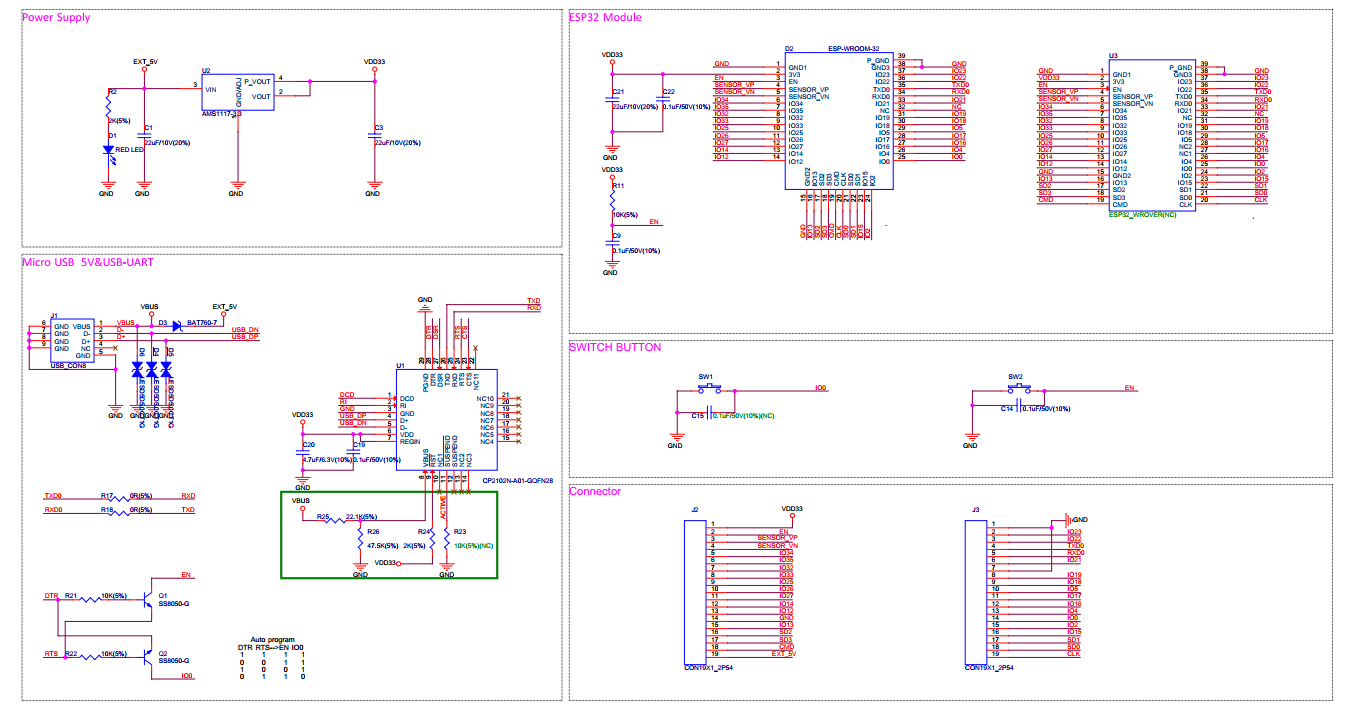This screenshot has width=1357, height=707.
Task: Click the R11 resistor designator
Action: [618, 185]
